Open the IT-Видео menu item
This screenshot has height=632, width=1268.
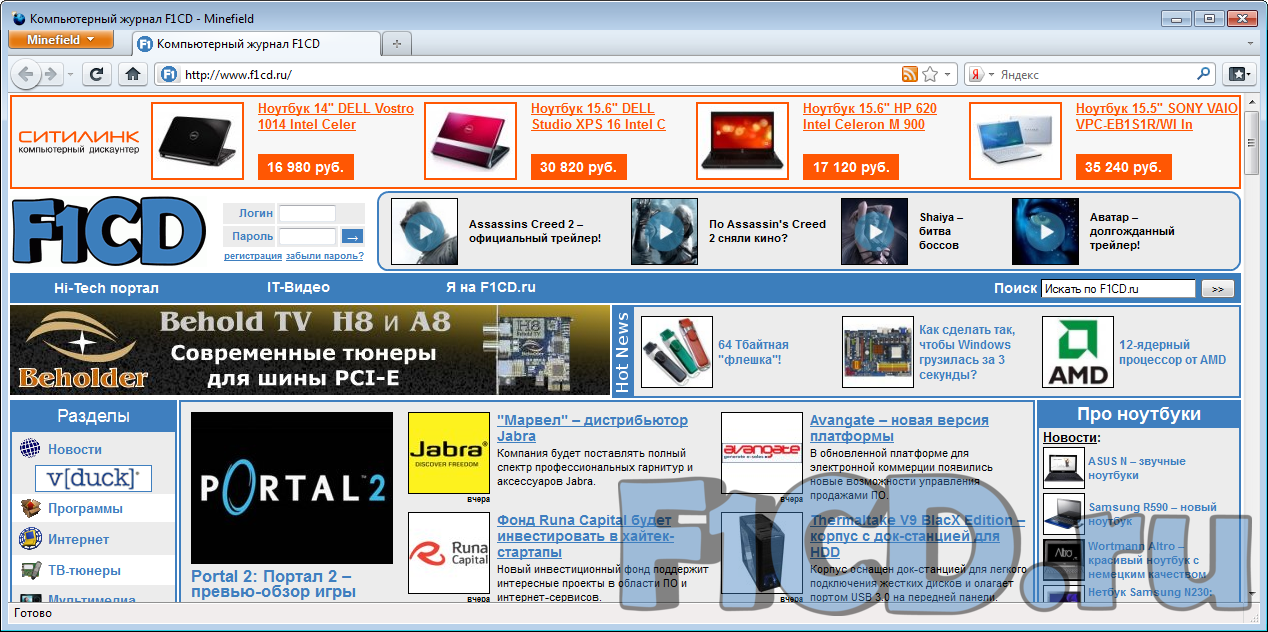tap(298, 288)
